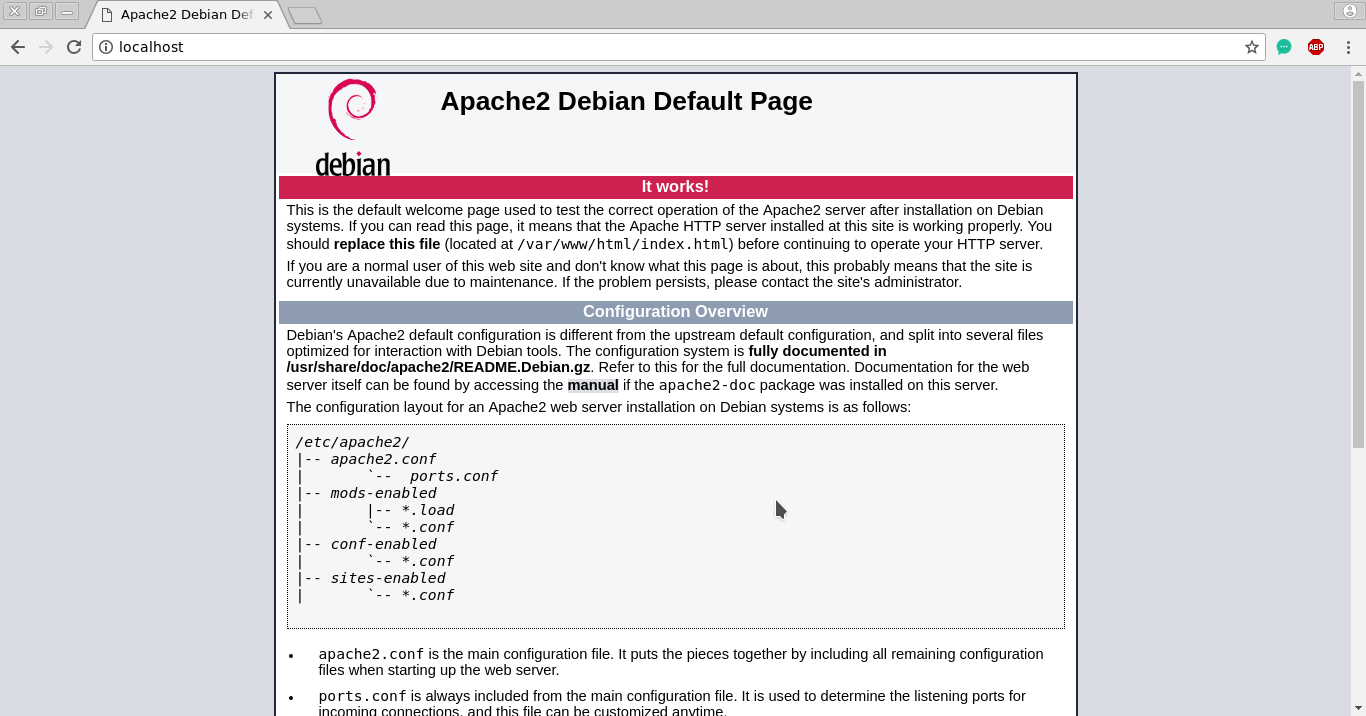Click 'conf-enabled' in the config tree
The height and width of the screenshot is (716, 1366).
pyautogui.click(x=383, y=544)
